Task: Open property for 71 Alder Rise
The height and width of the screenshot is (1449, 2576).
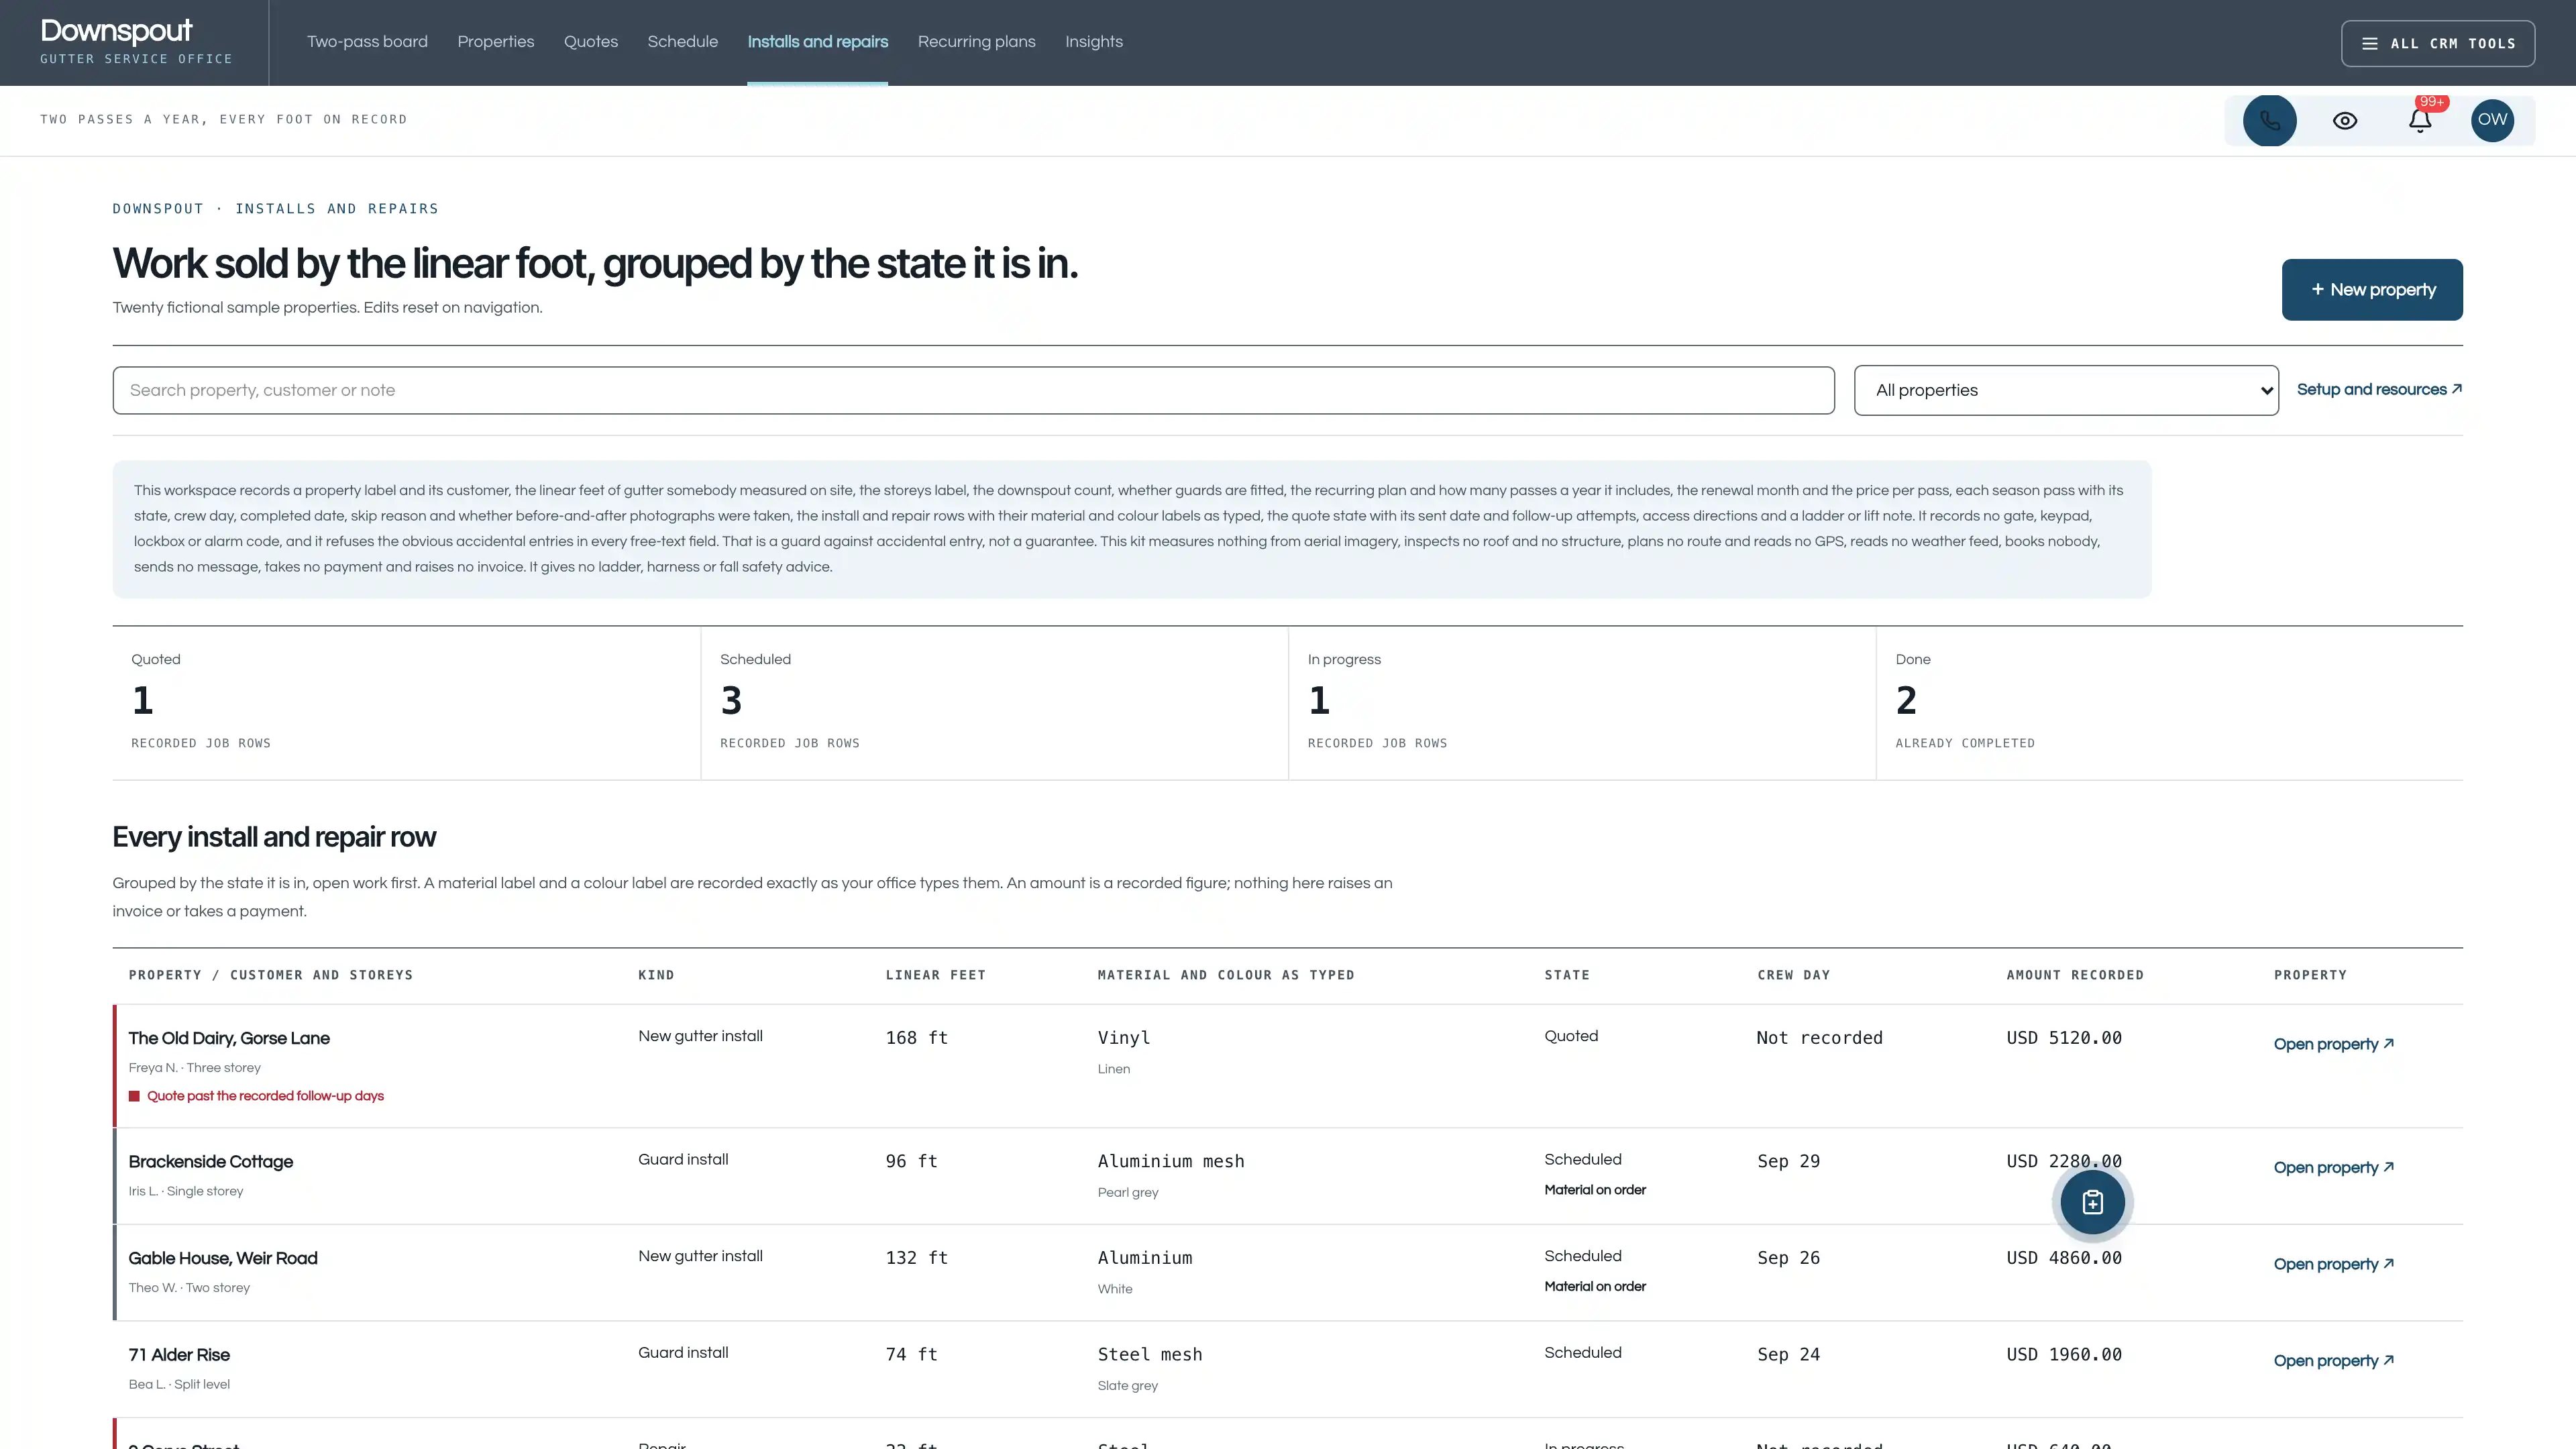Action: (2333, 1361)
